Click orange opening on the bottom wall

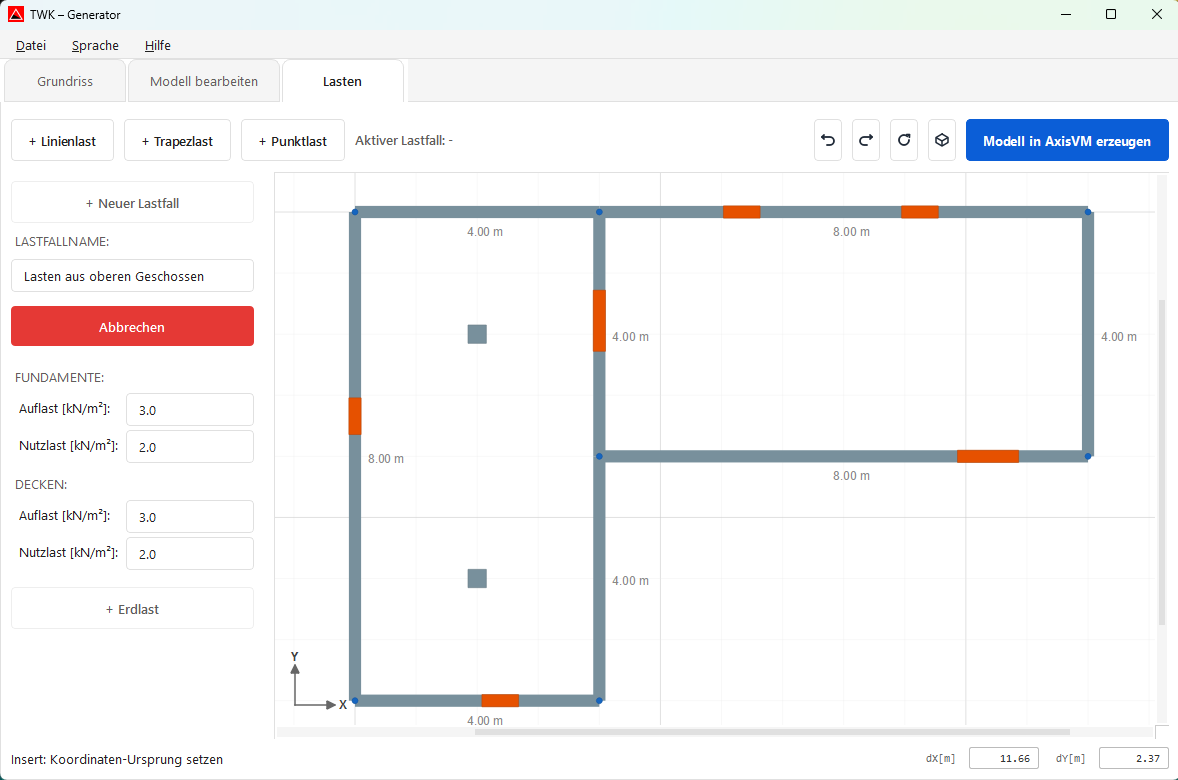[x=500, y=700]
